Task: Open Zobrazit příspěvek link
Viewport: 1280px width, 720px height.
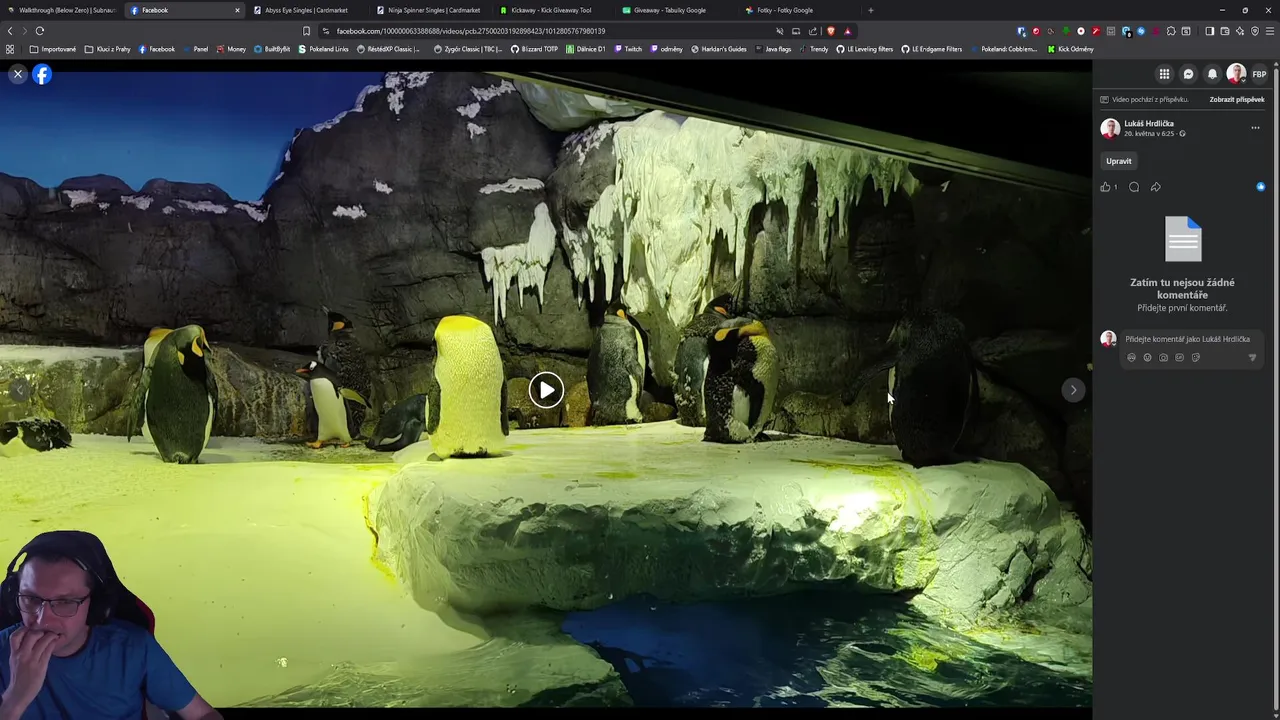Action: click(x=1237, y=99)
